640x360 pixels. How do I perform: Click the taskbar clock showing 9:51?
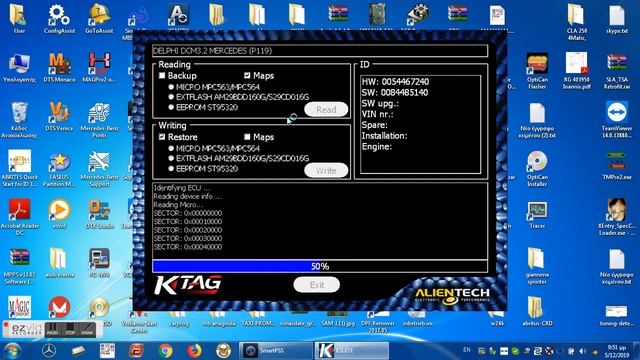pos(617,351)
